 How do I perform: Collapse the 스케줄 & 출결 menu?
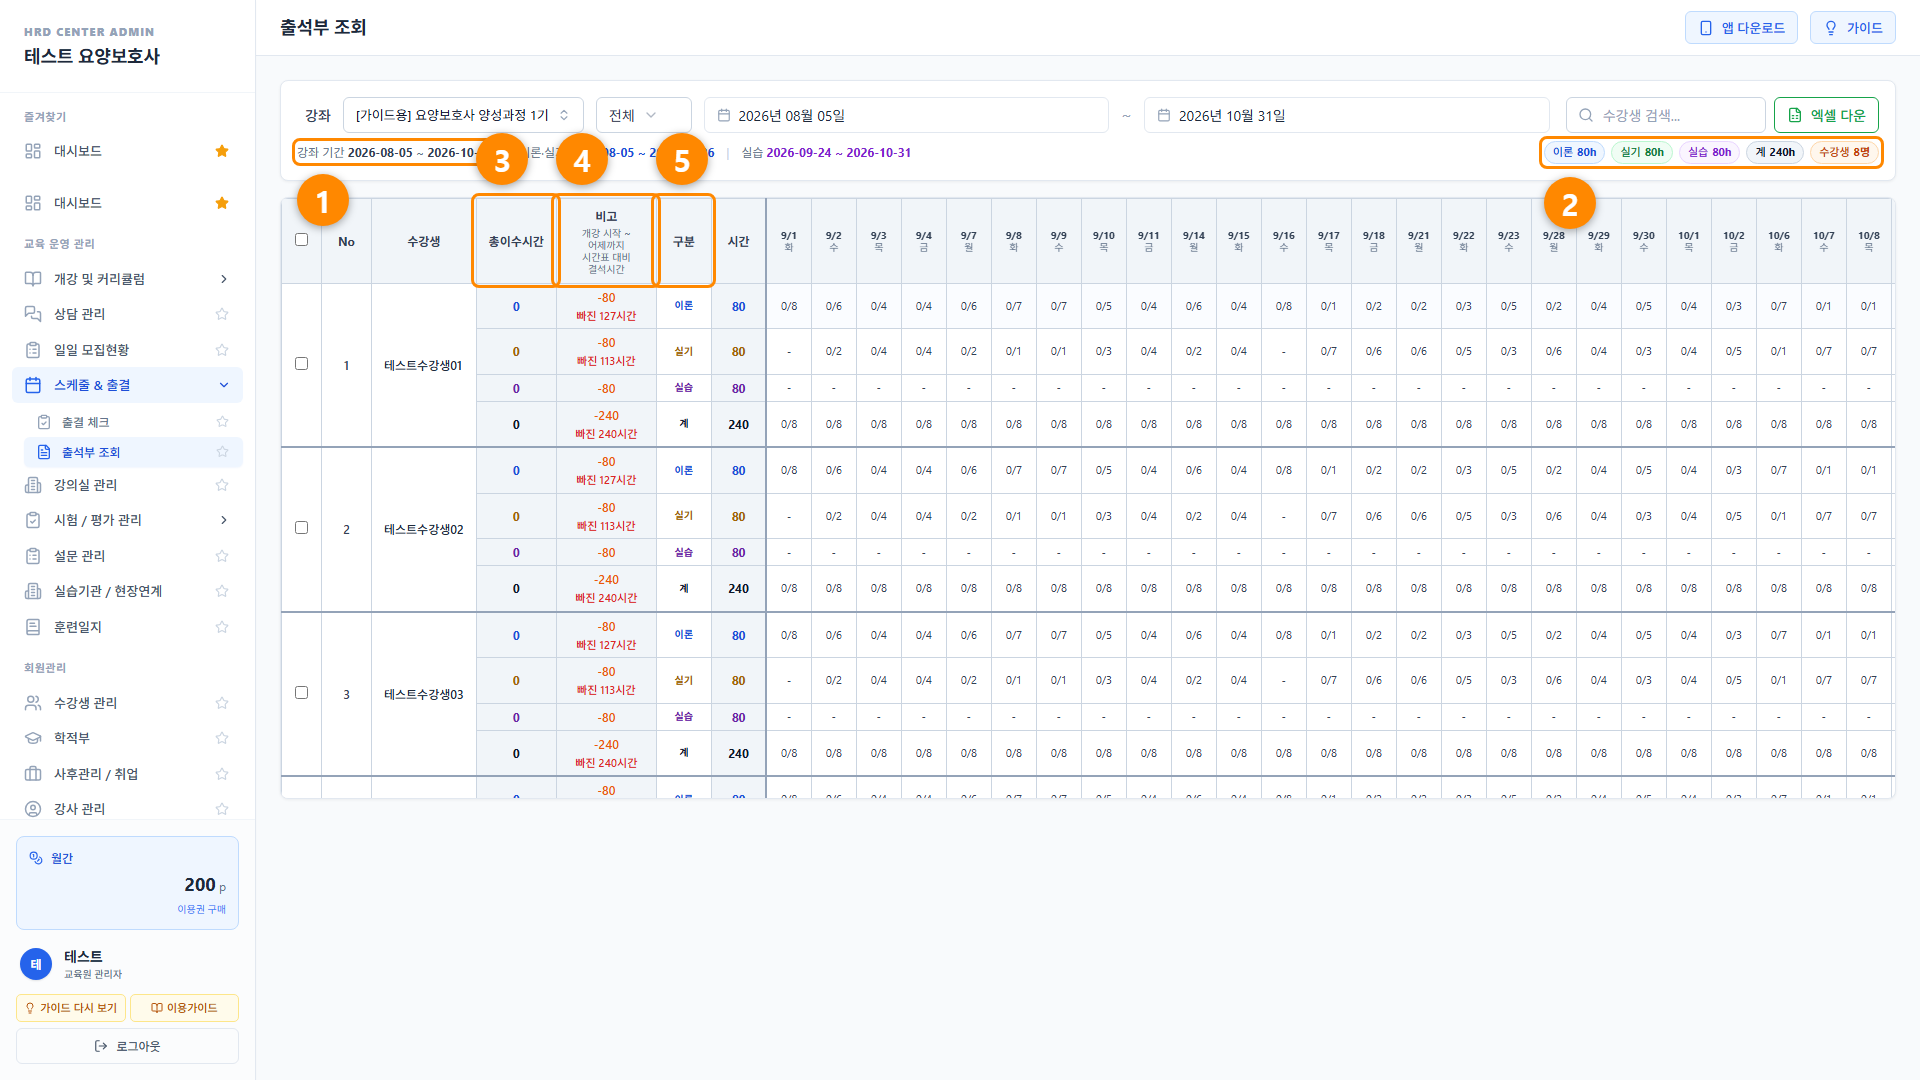(127, 385)
